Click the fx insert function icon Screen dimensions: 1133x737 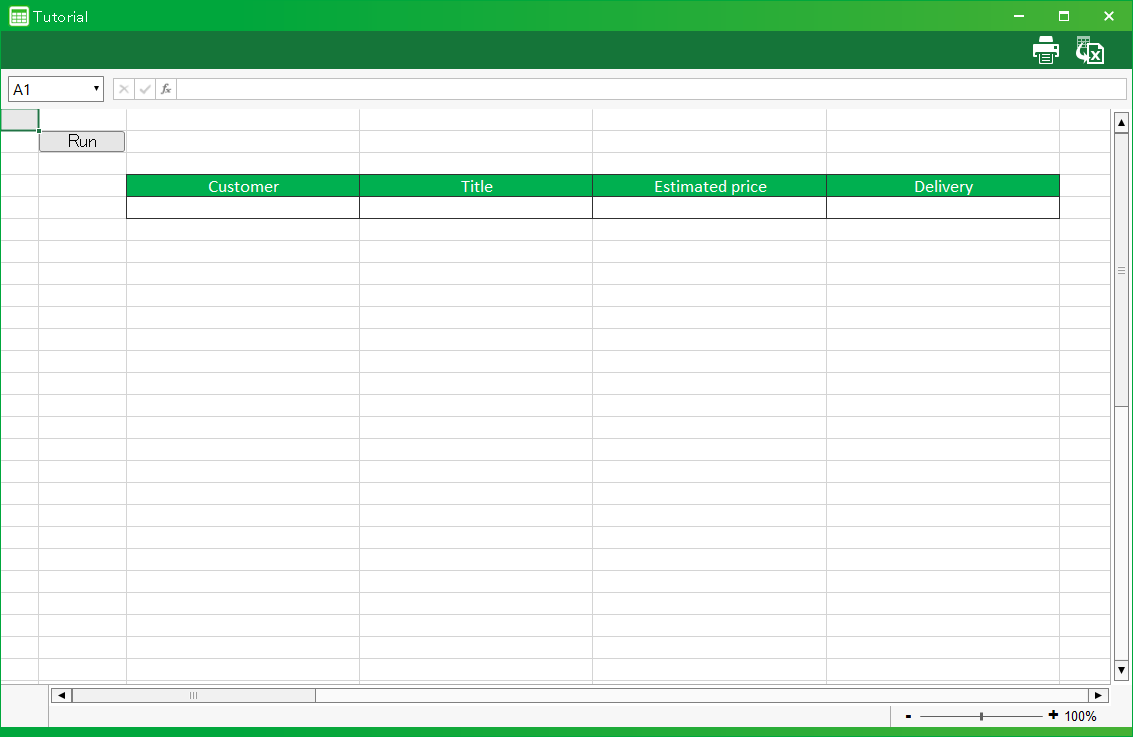click(166, 89)
